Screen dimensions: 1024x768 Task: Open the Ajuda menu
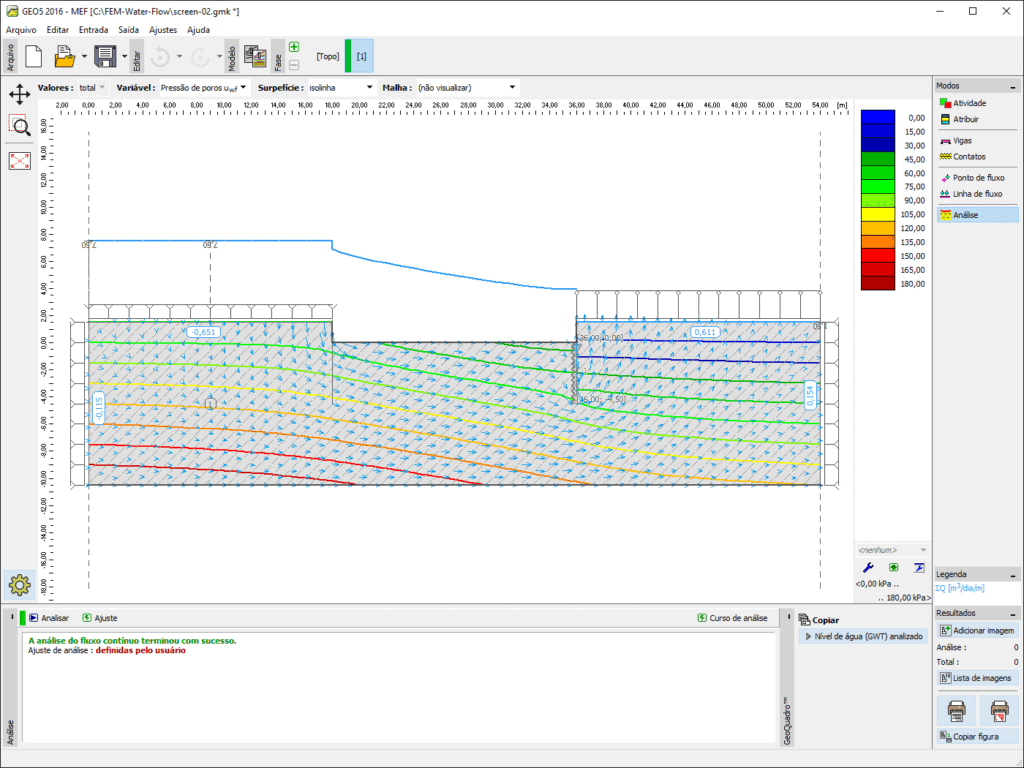pos(199,29)
